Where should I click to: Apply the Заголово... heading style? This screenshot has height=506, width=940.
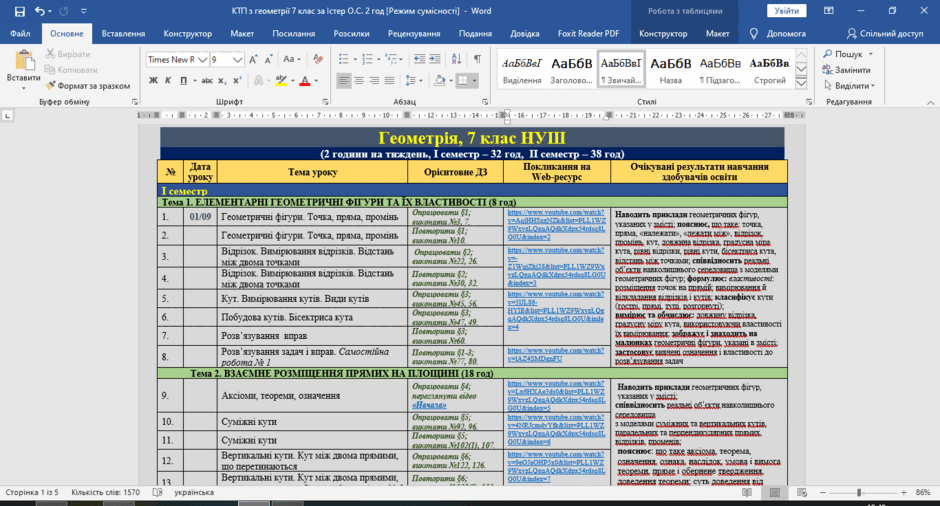(571, 69)
